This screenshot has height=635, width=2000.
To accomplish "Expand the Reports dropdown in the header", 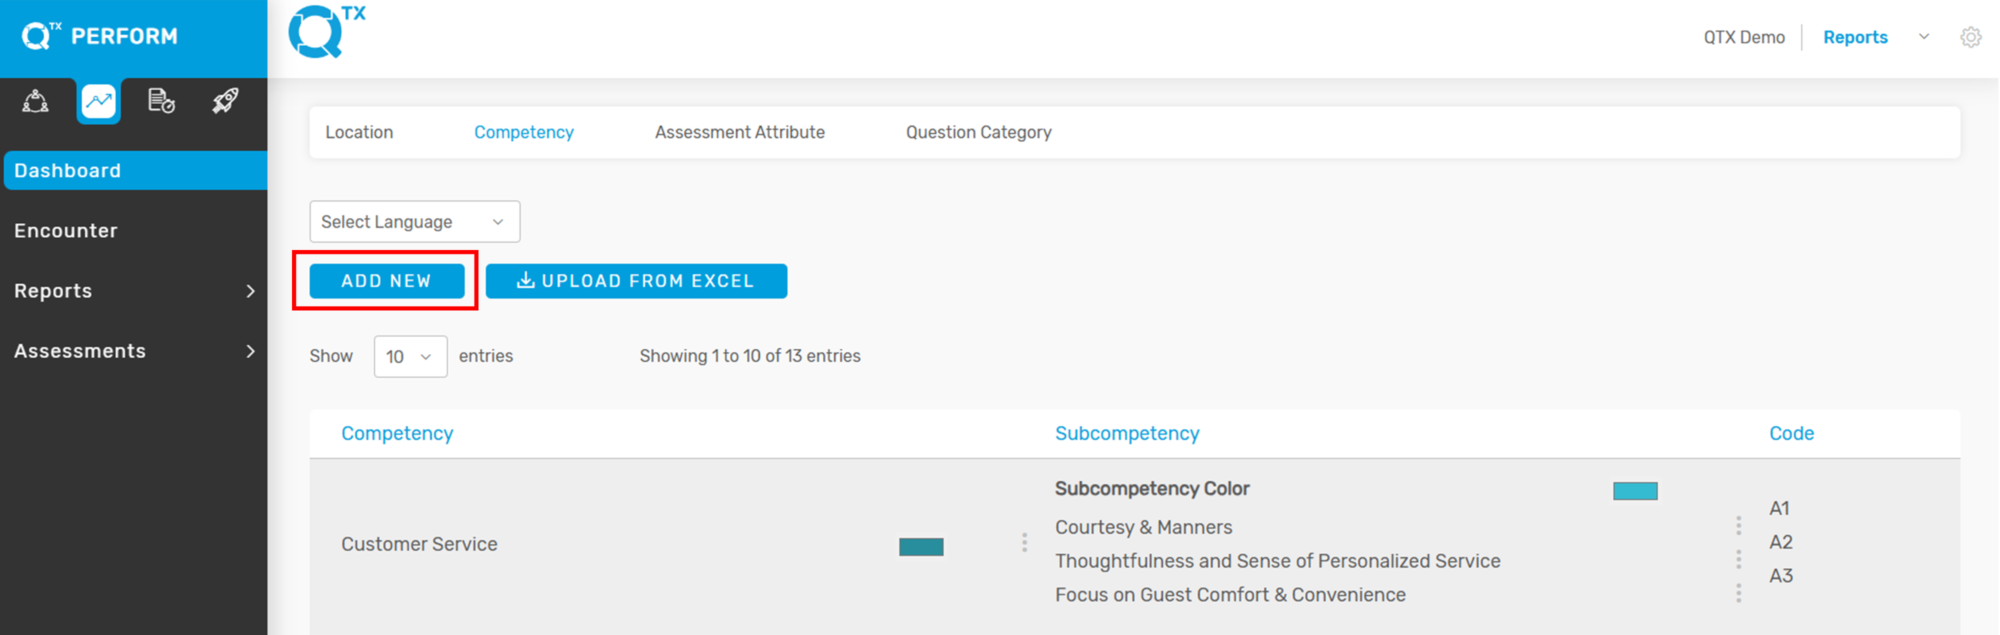I will [1923, 37].
